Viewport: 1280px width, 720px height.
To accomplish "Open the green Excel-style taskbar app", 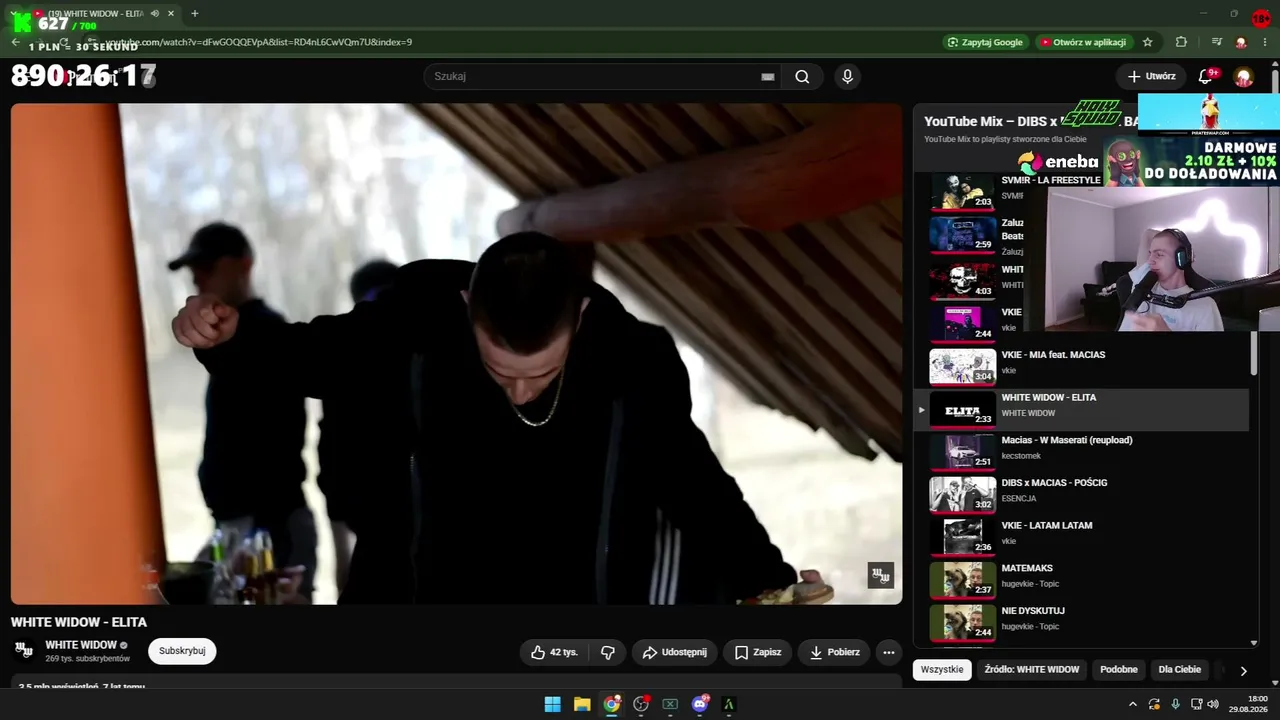I will point(670,704).
